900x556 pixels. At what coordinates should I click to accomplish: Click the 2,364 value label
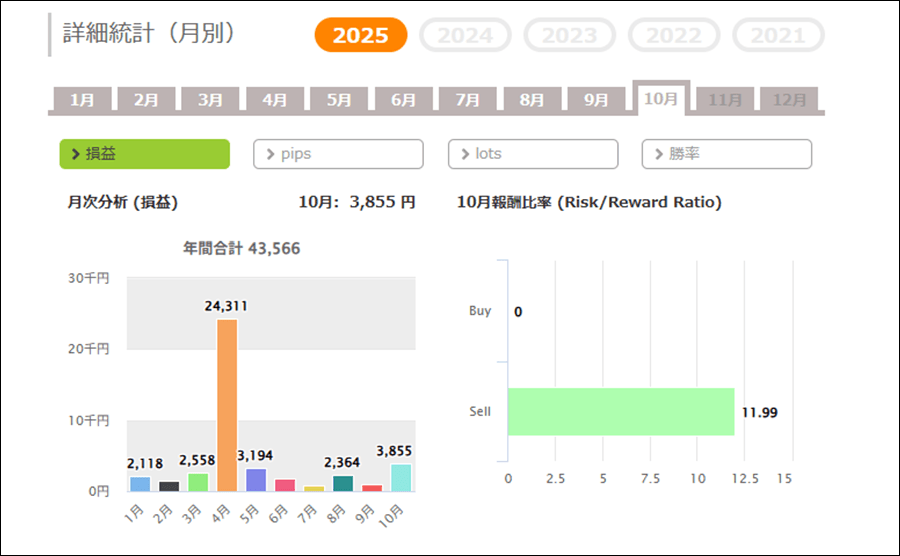(x=342, y=462)
